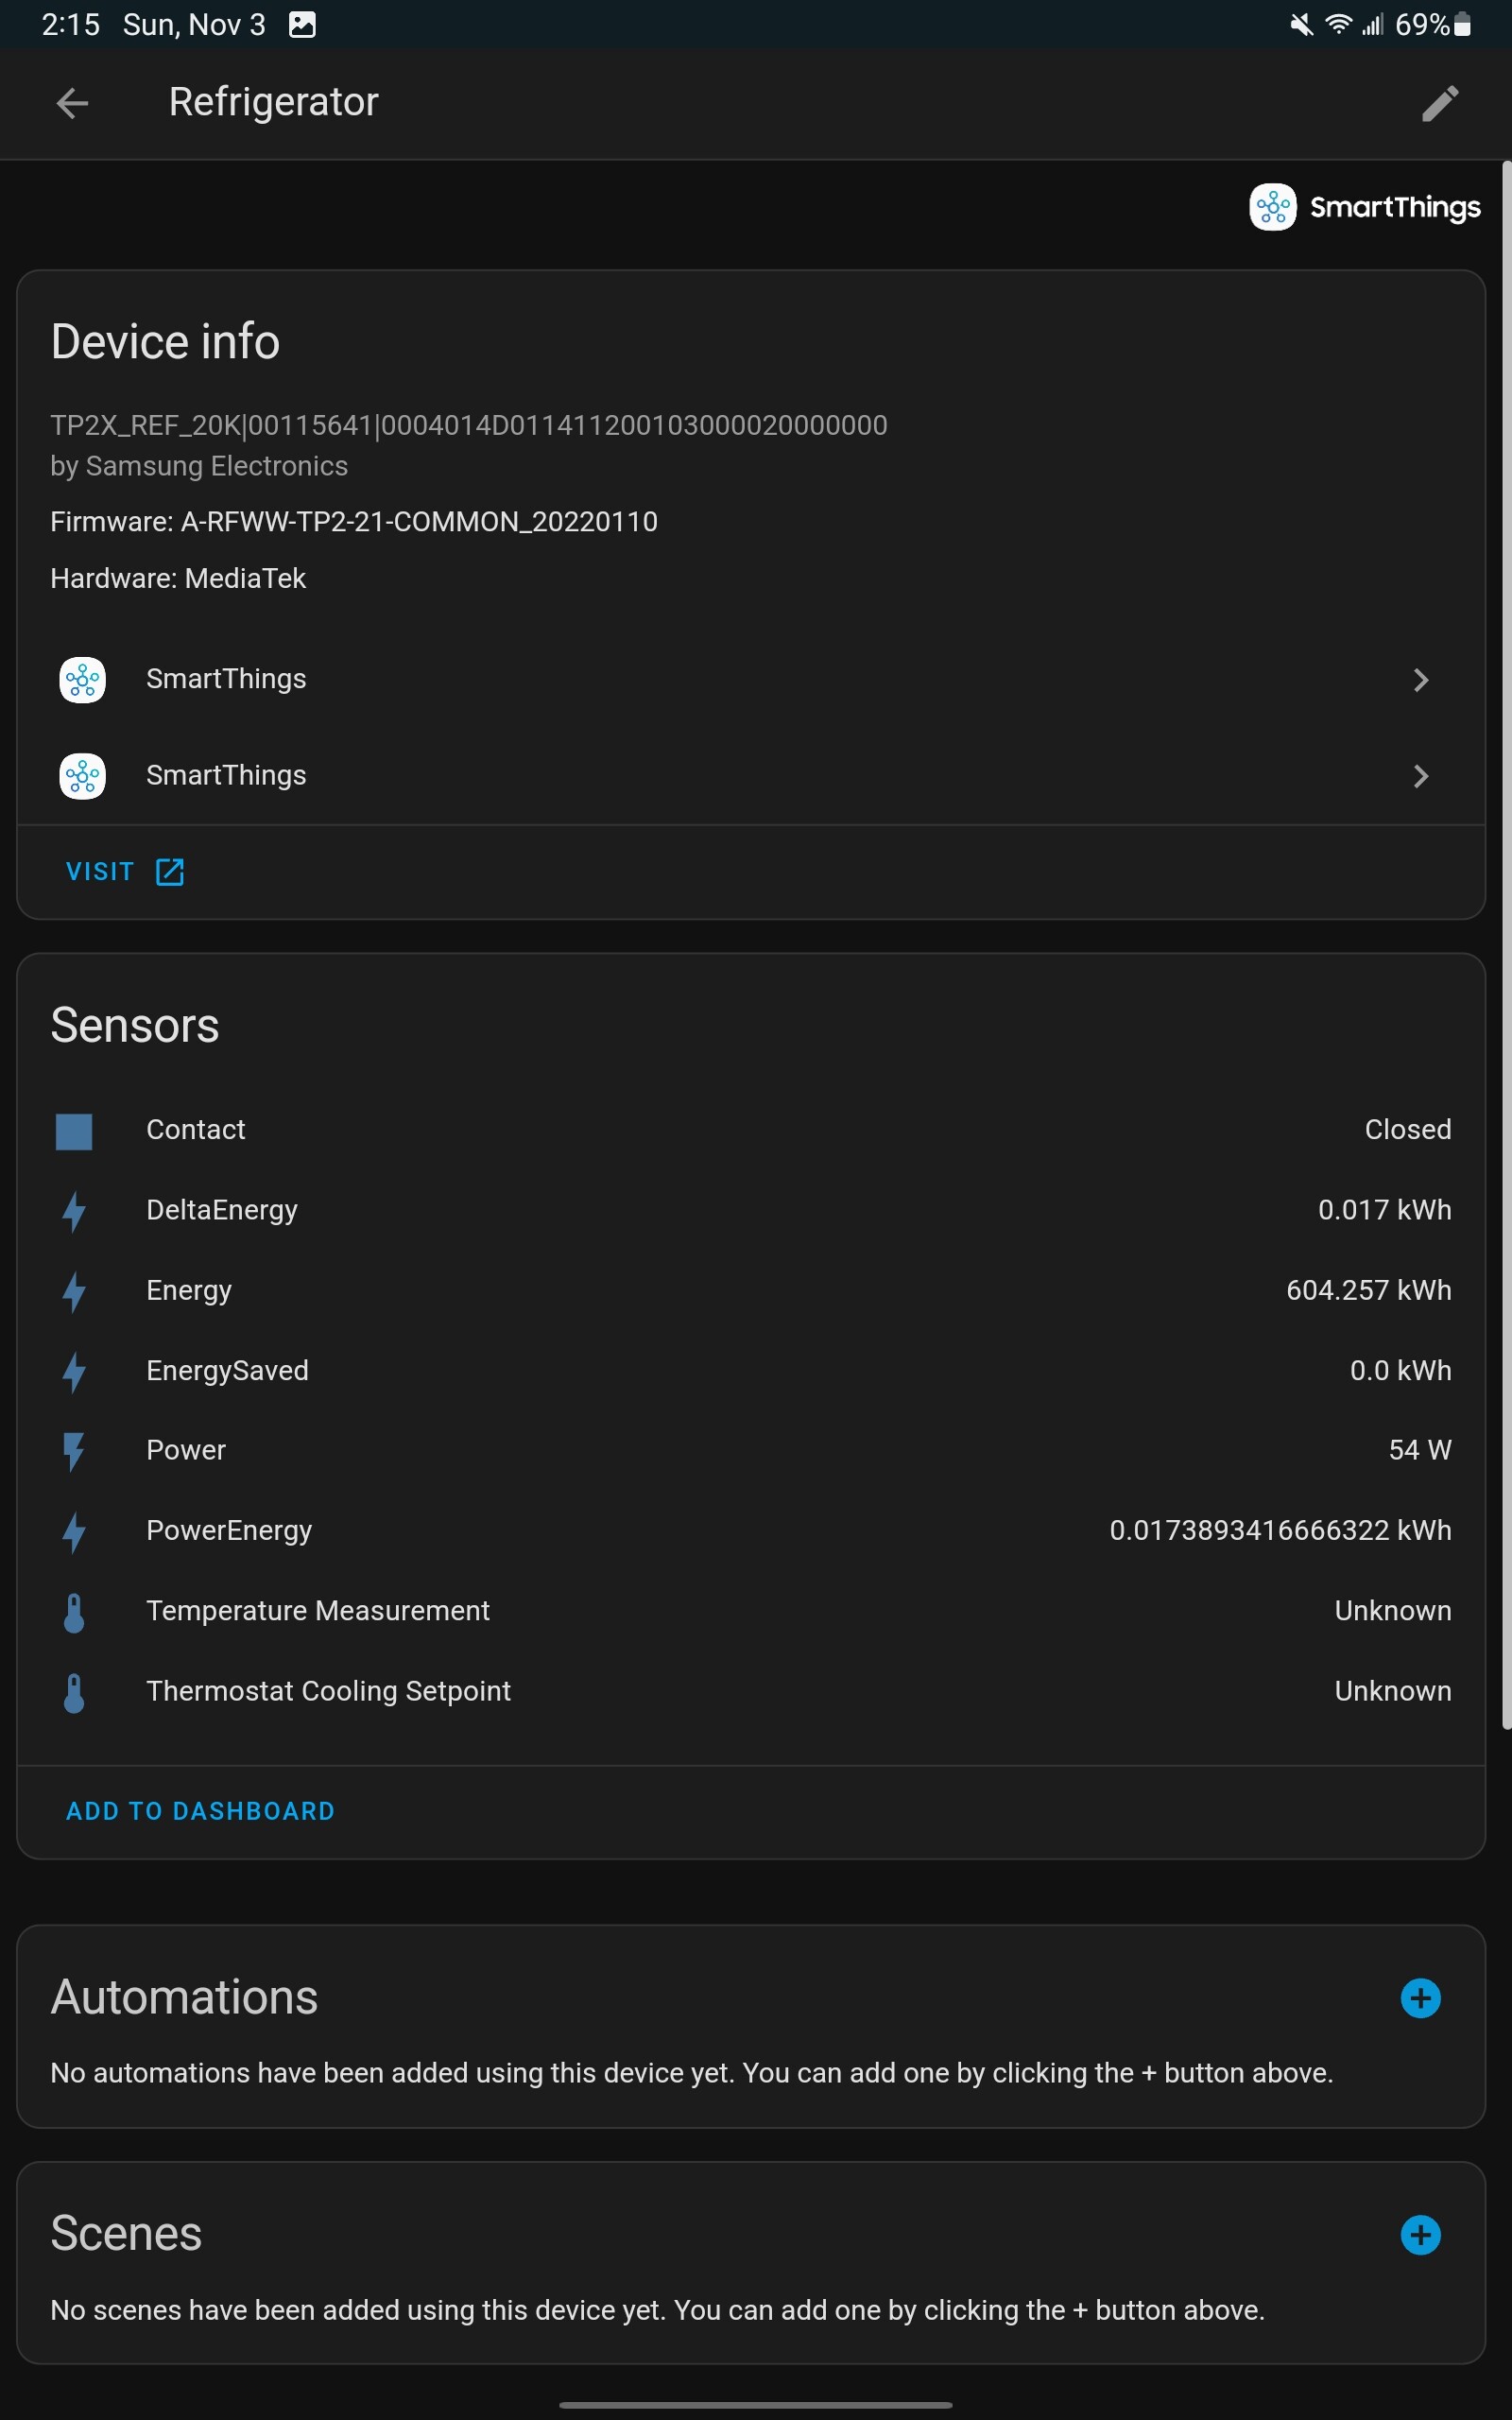Open the add Automations plus button
The width and height of the screenshot is (1512, 2420).
[1420, 2000]
